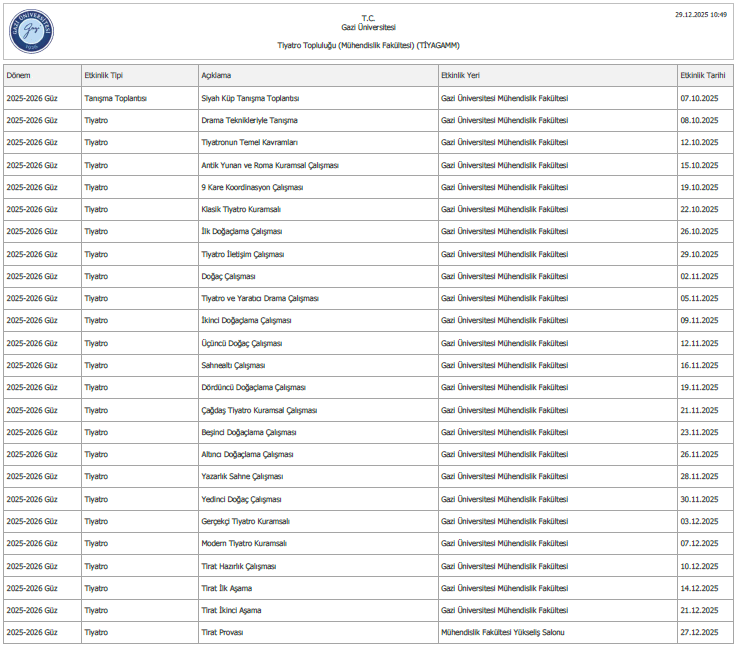Click the Çağdaş Tiyatro Kuramsal Çalışması entry
The height and width of the screenshot is (647, 737).
coord(259,410)
